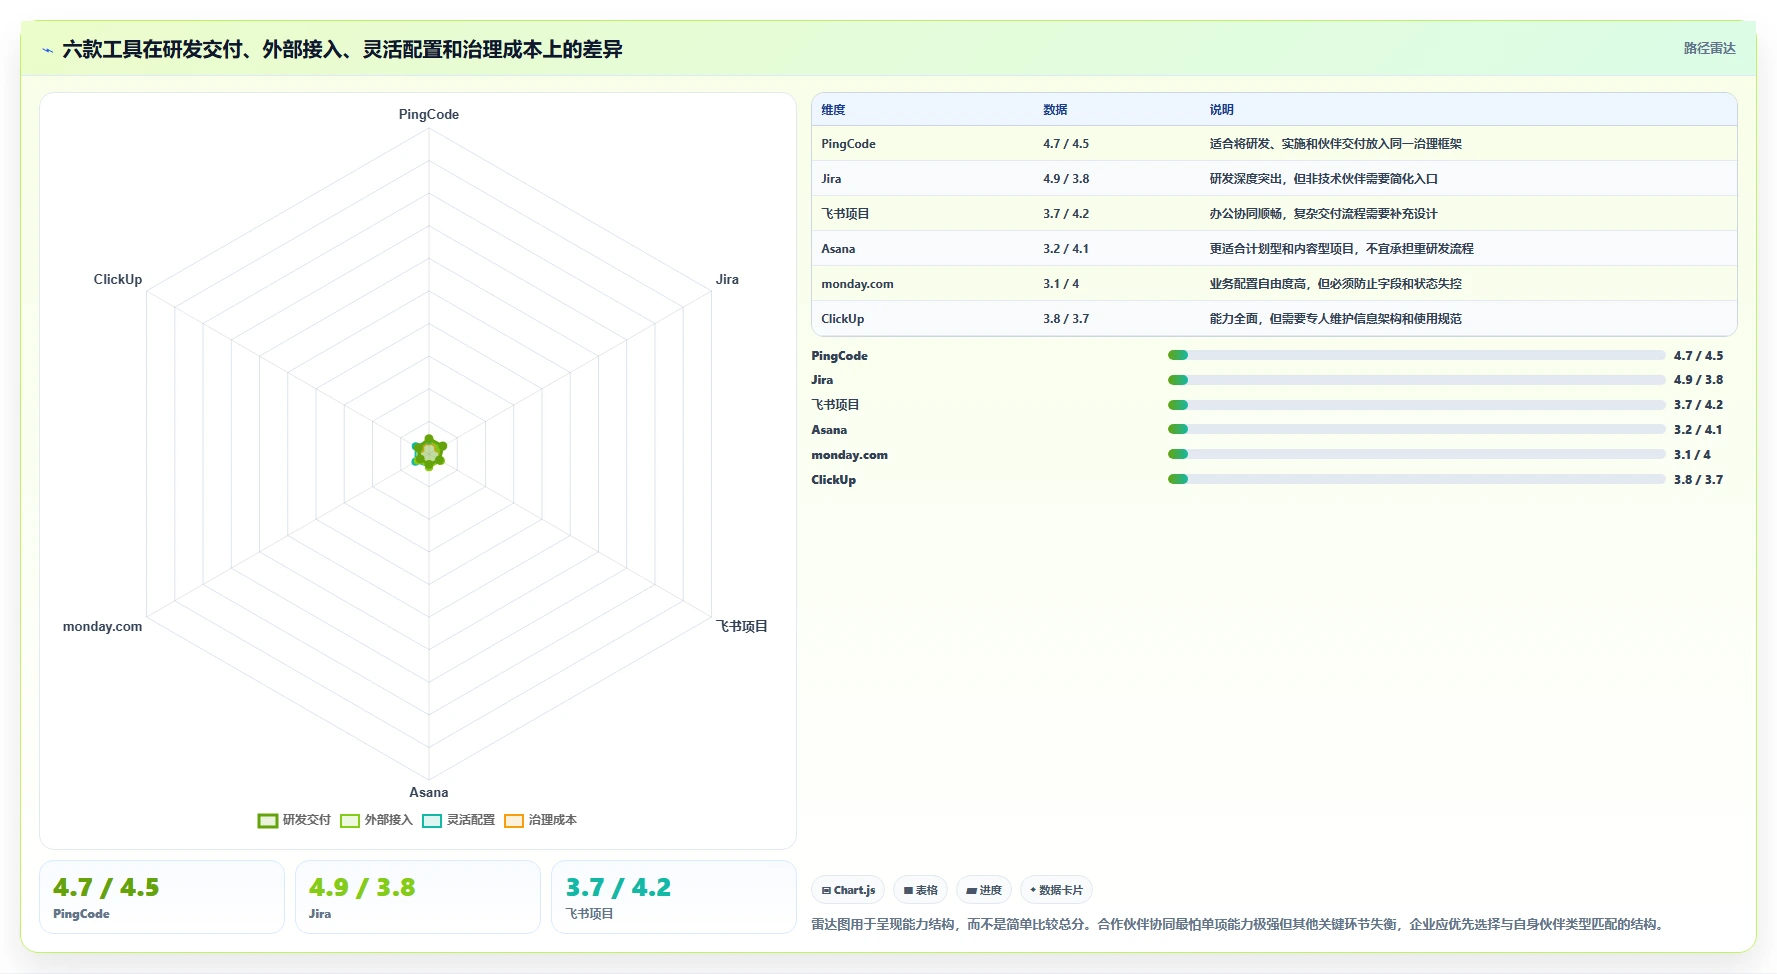The image size is (1777, 974).
Task: Click description 研发深度突出,但非技术伙伴需要简化入口
Action: [1323, 179]
